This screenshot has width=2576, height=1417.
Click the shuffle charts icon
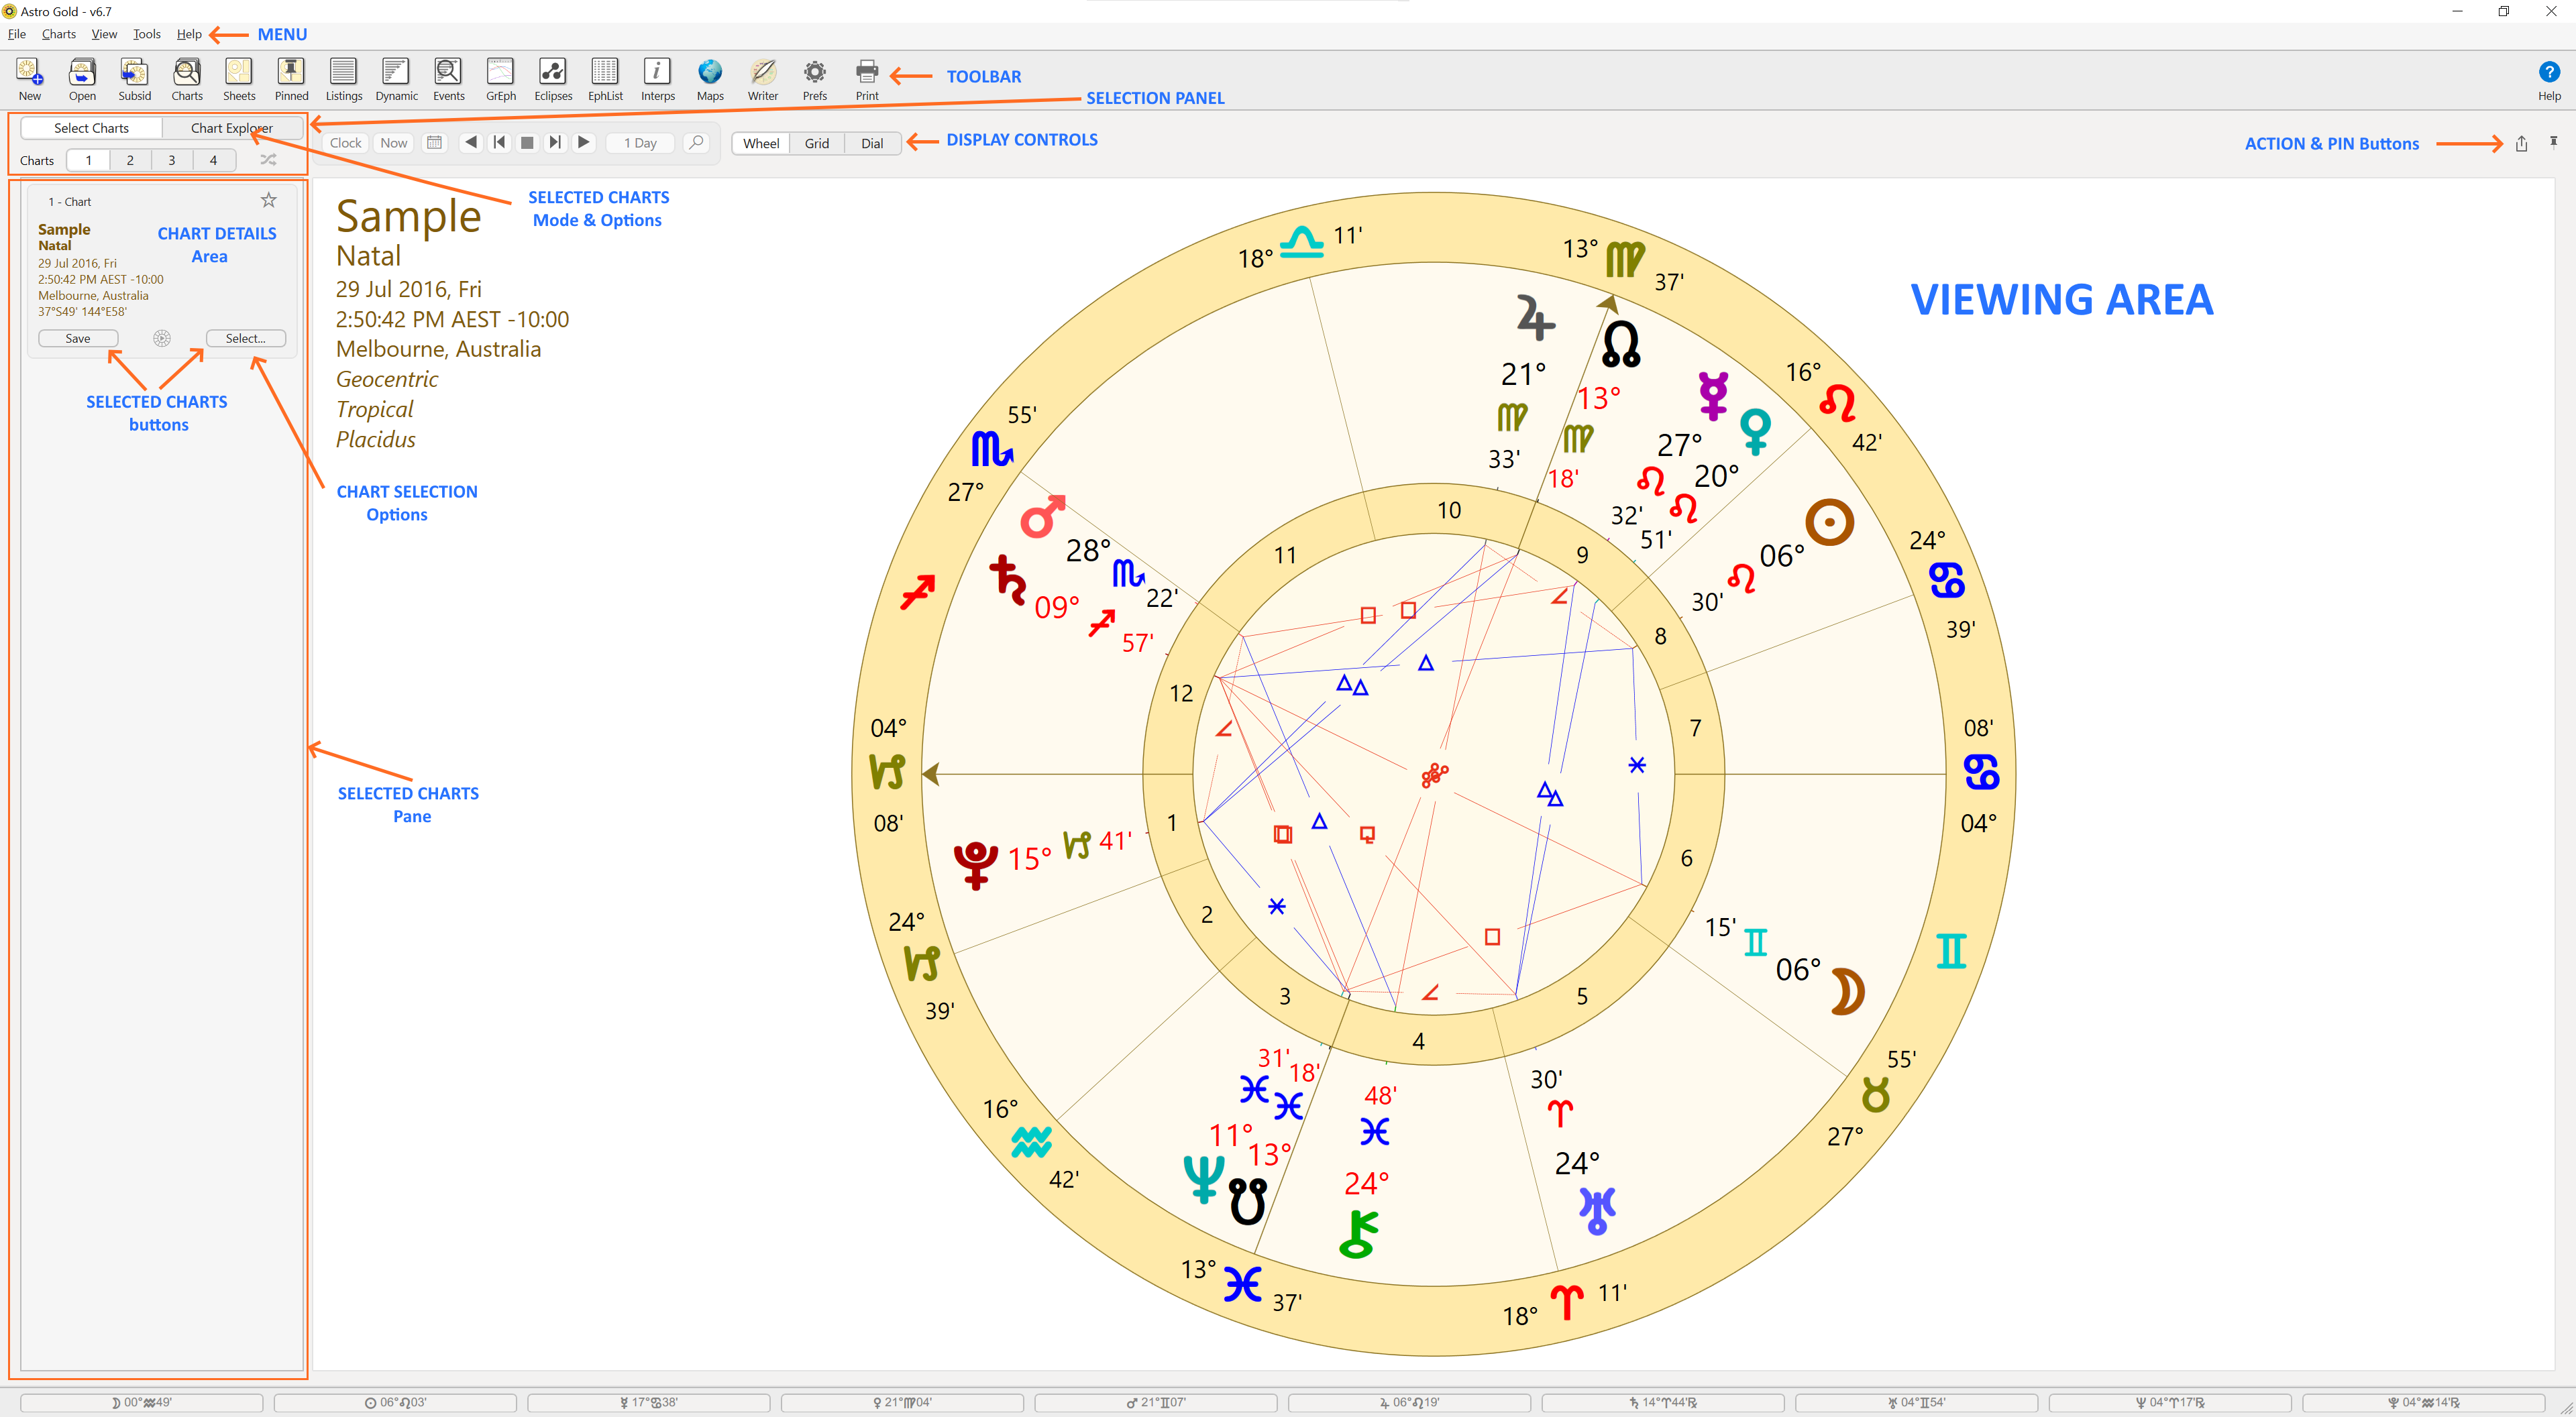268,159
